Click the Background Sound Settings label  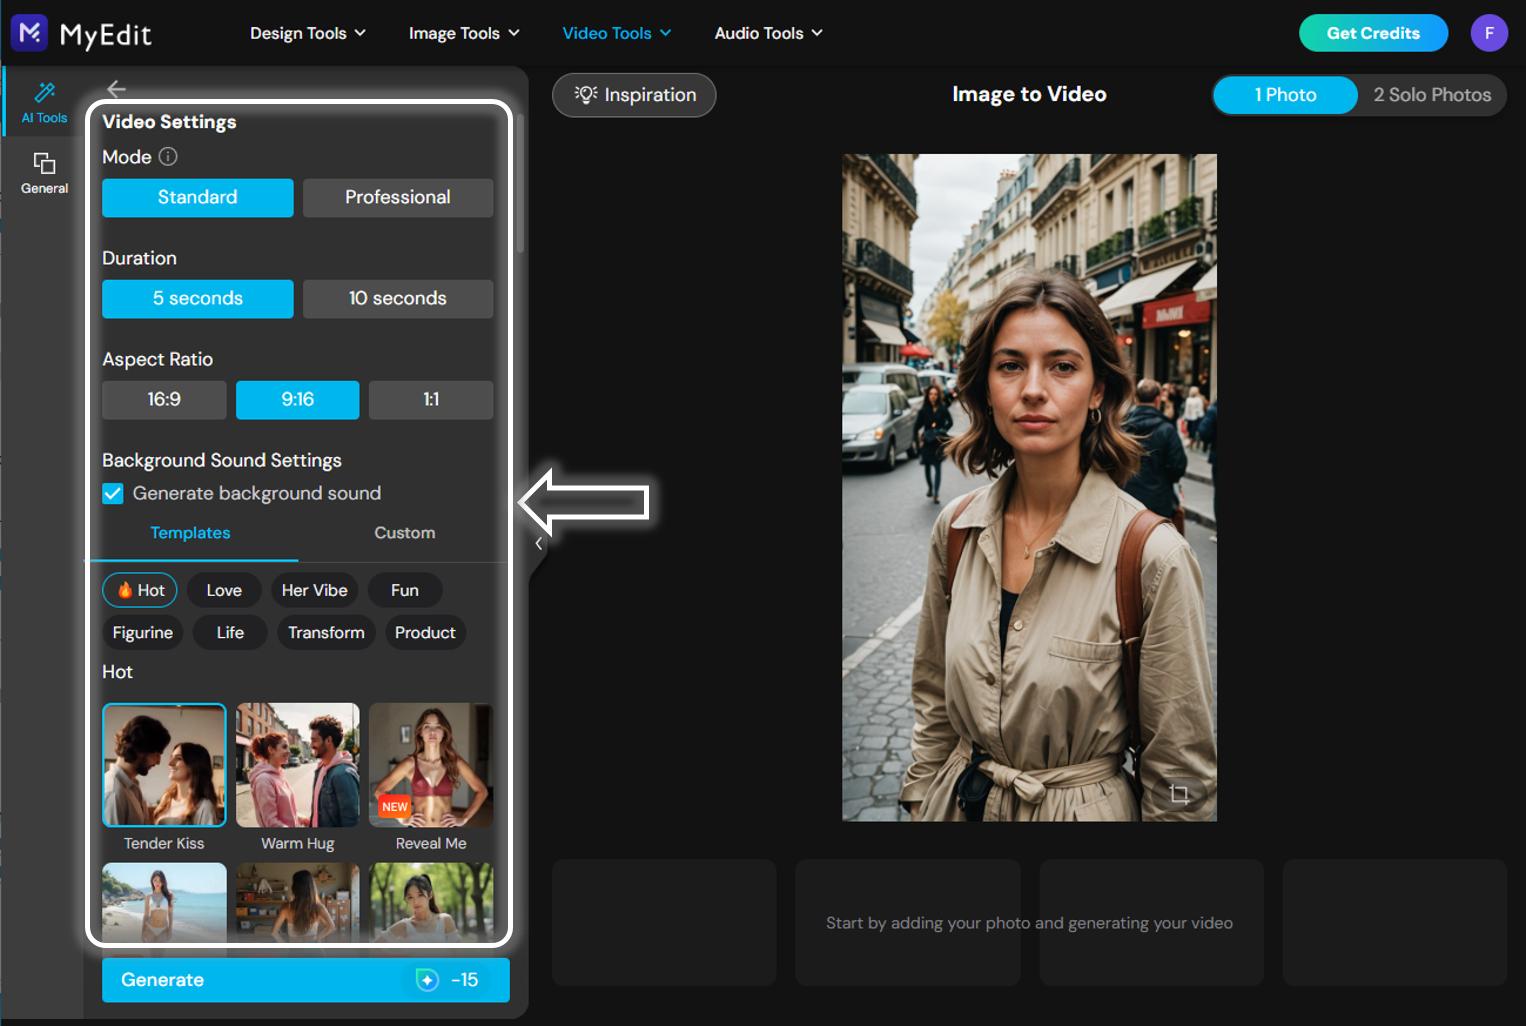[222, 460]
